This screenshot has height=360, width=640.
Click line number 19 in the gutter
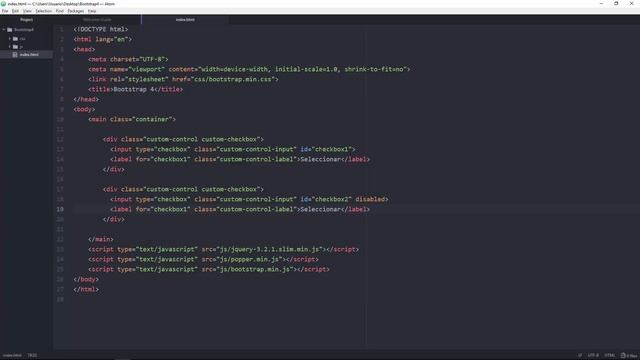[60, 209]
